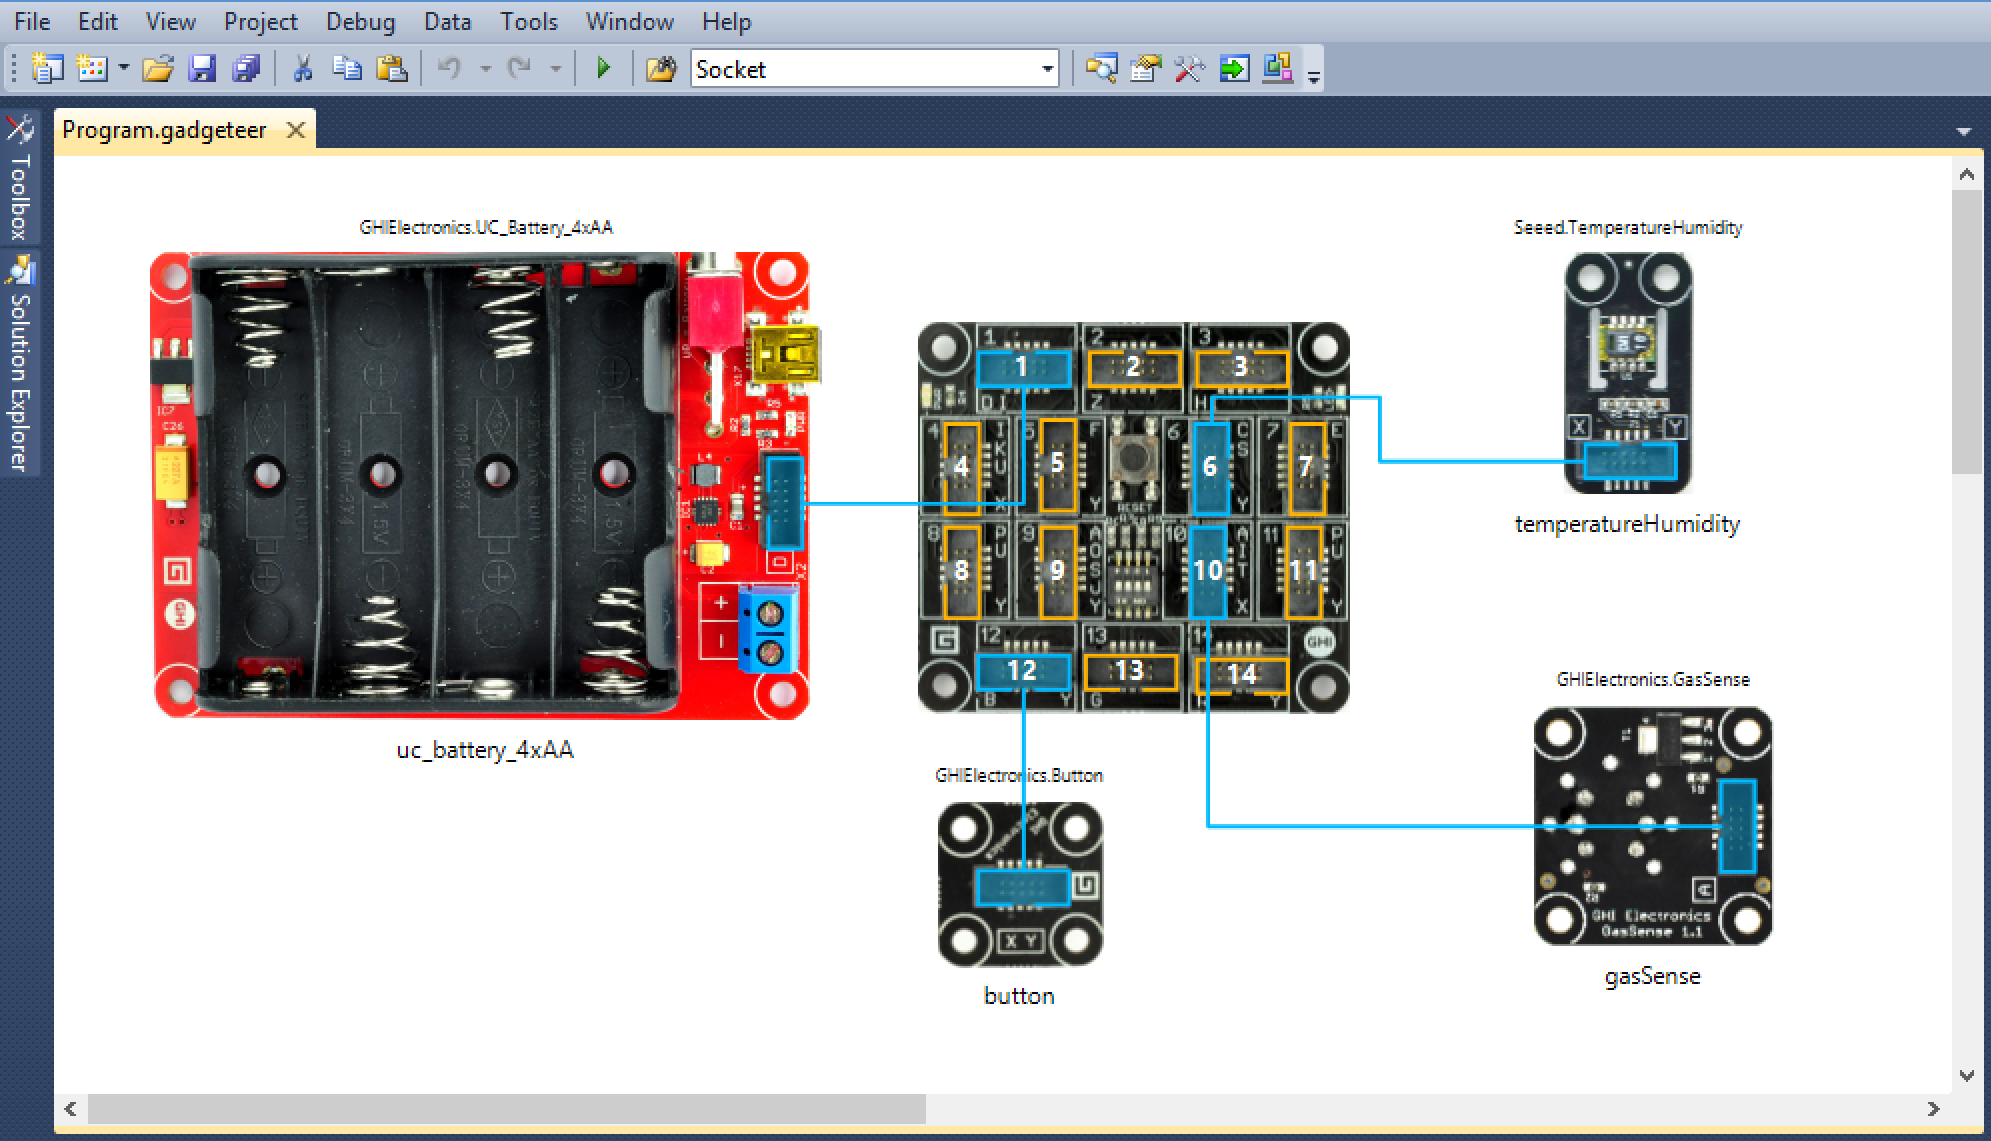Click the horizontal scrollbar right arrow

1933,1108
